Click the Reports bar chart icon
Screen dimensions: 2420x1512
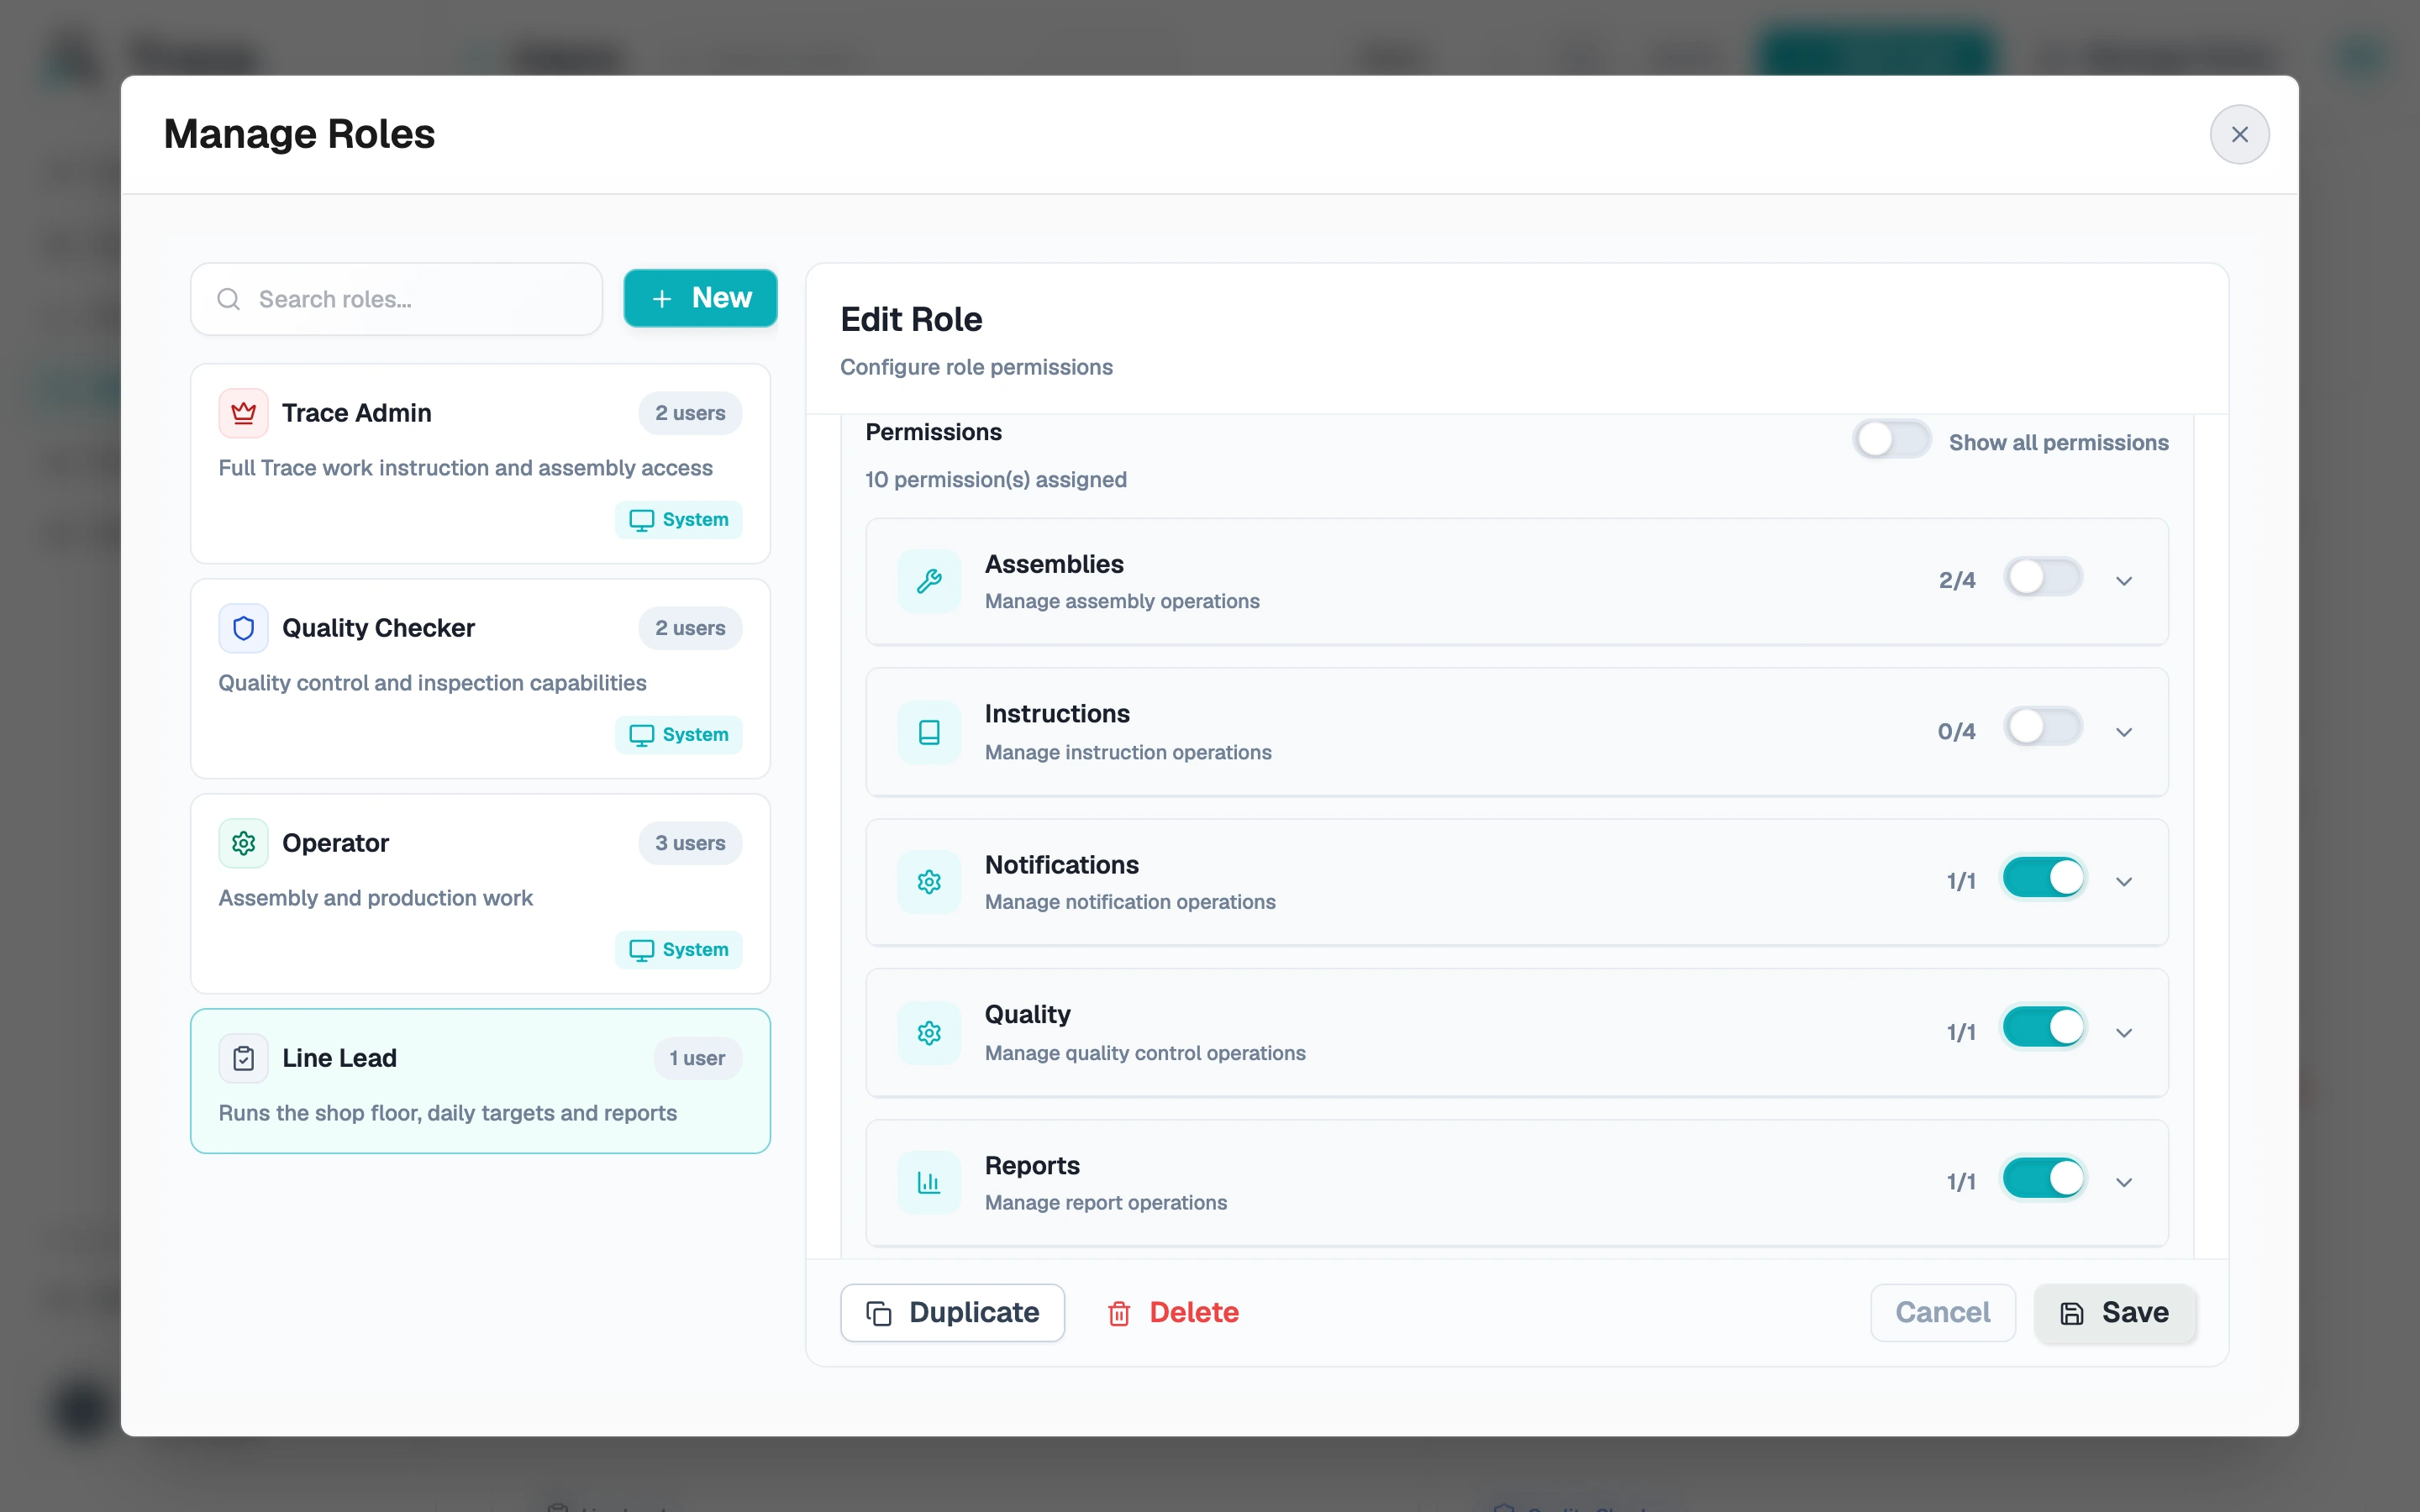pyautogui.click(x=929, y=1182)
